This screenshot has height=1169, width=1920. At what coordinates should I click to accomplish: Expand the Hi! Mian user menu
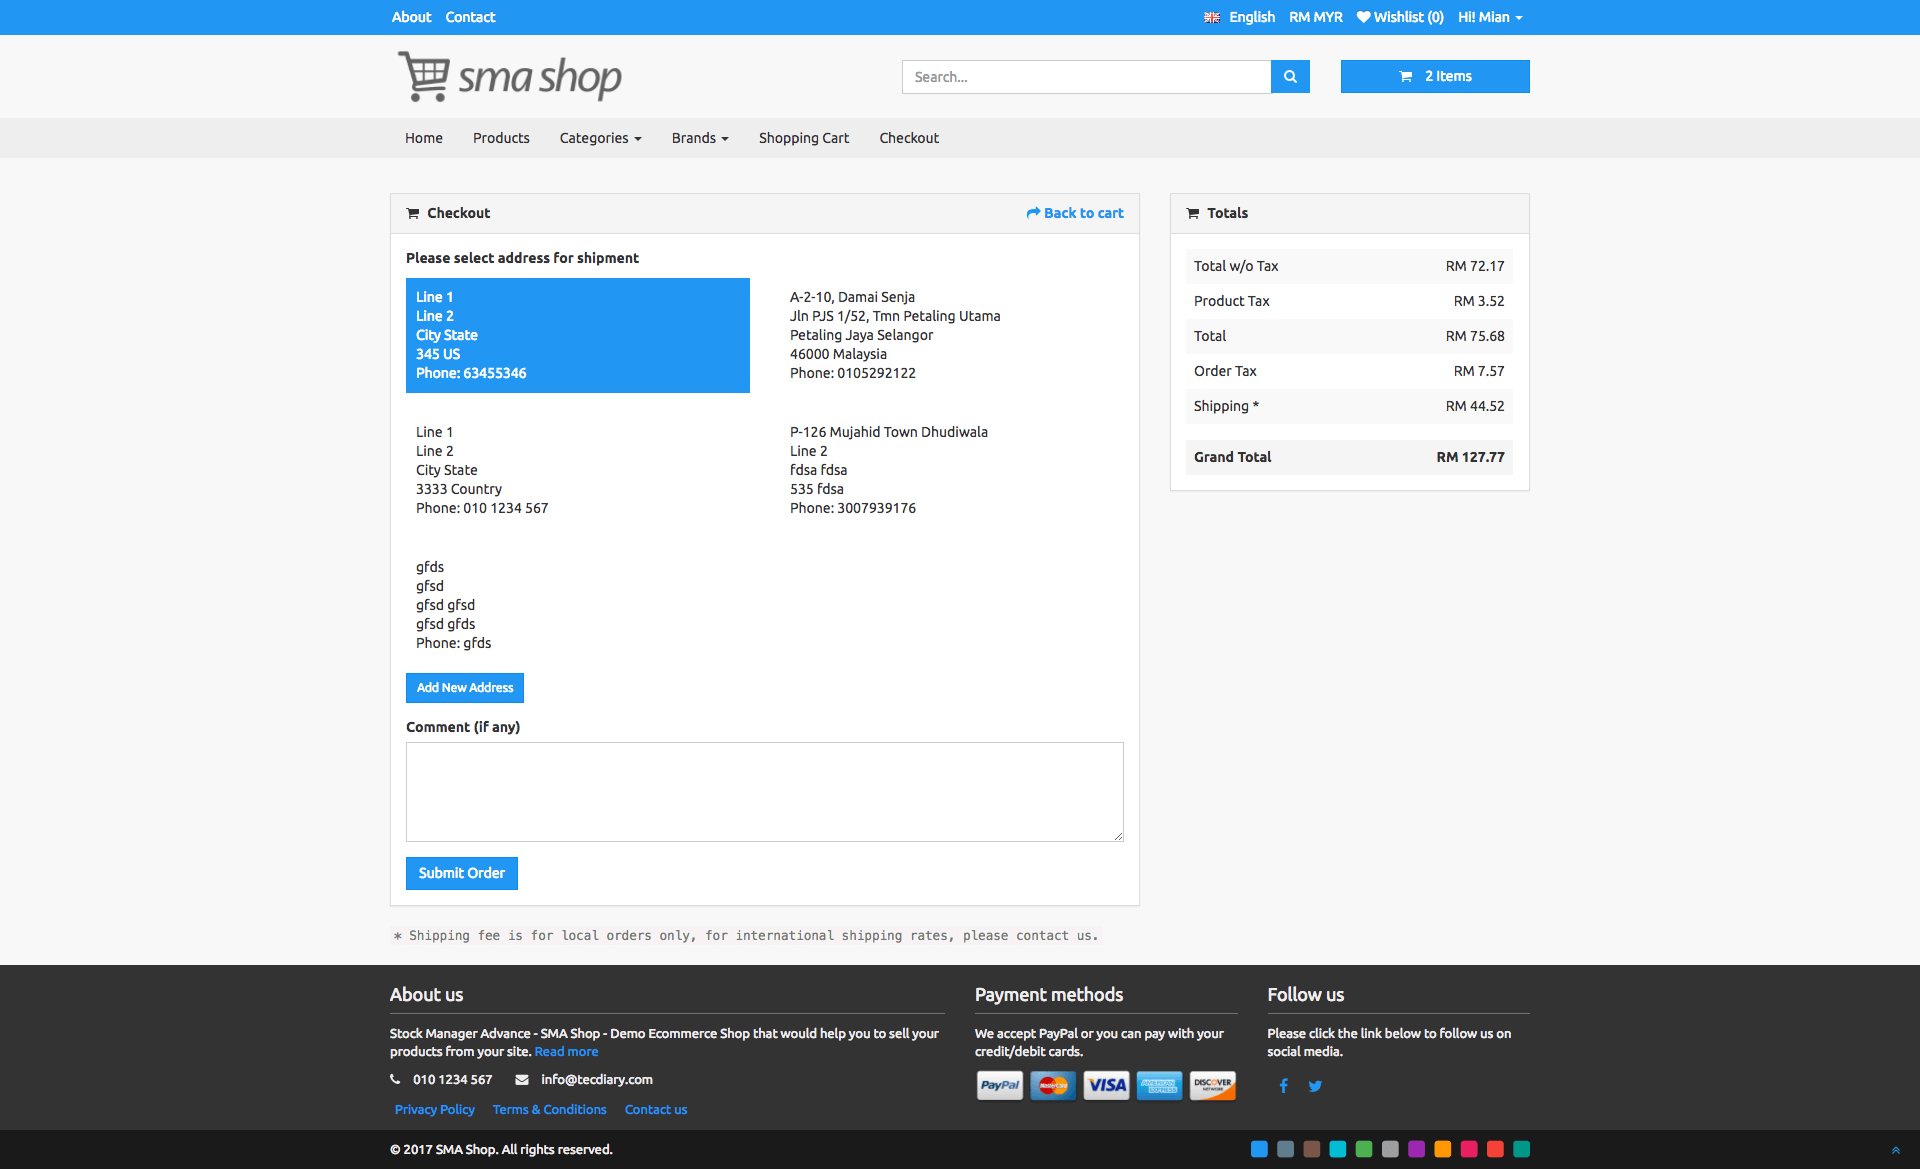coord(1490,17)
